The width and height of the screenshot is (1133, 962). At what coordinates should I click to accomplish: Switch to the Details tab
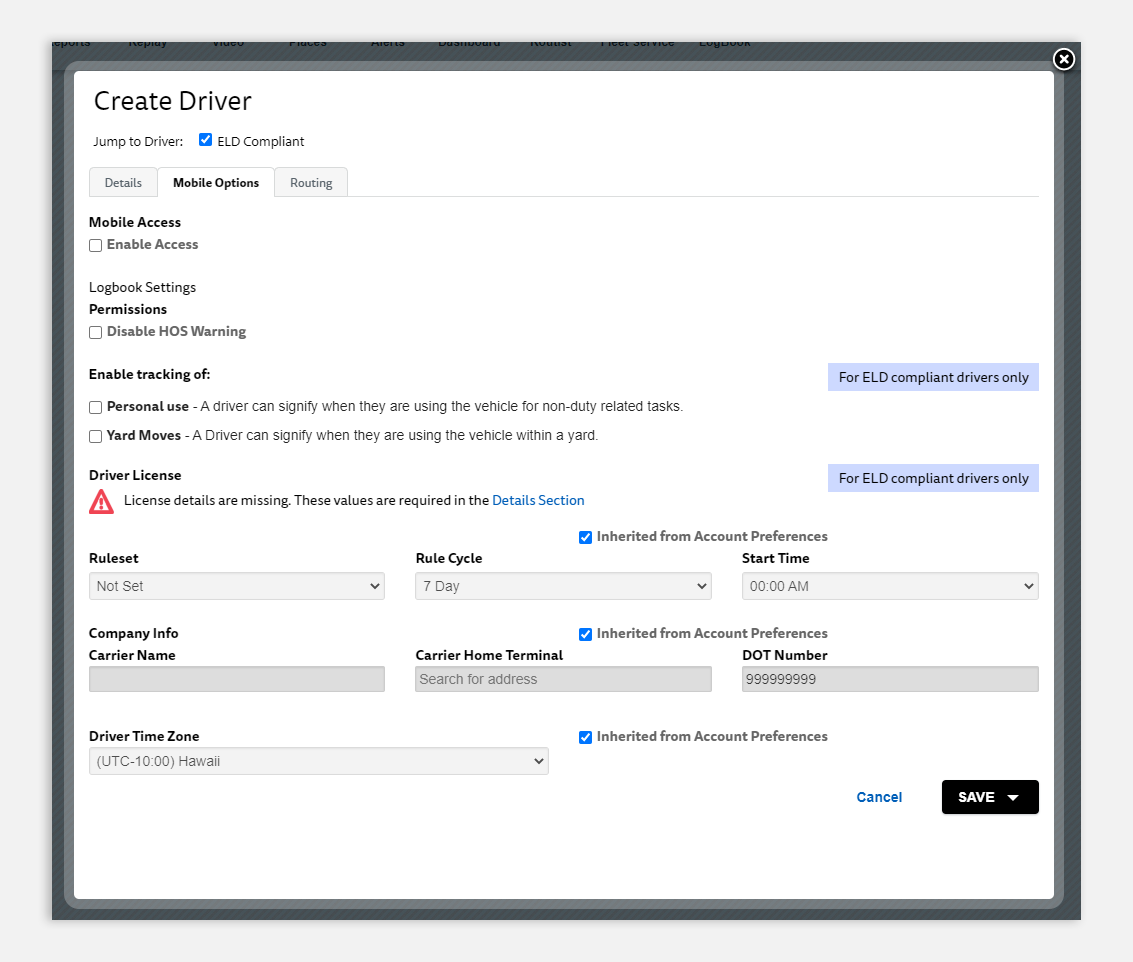124,183
